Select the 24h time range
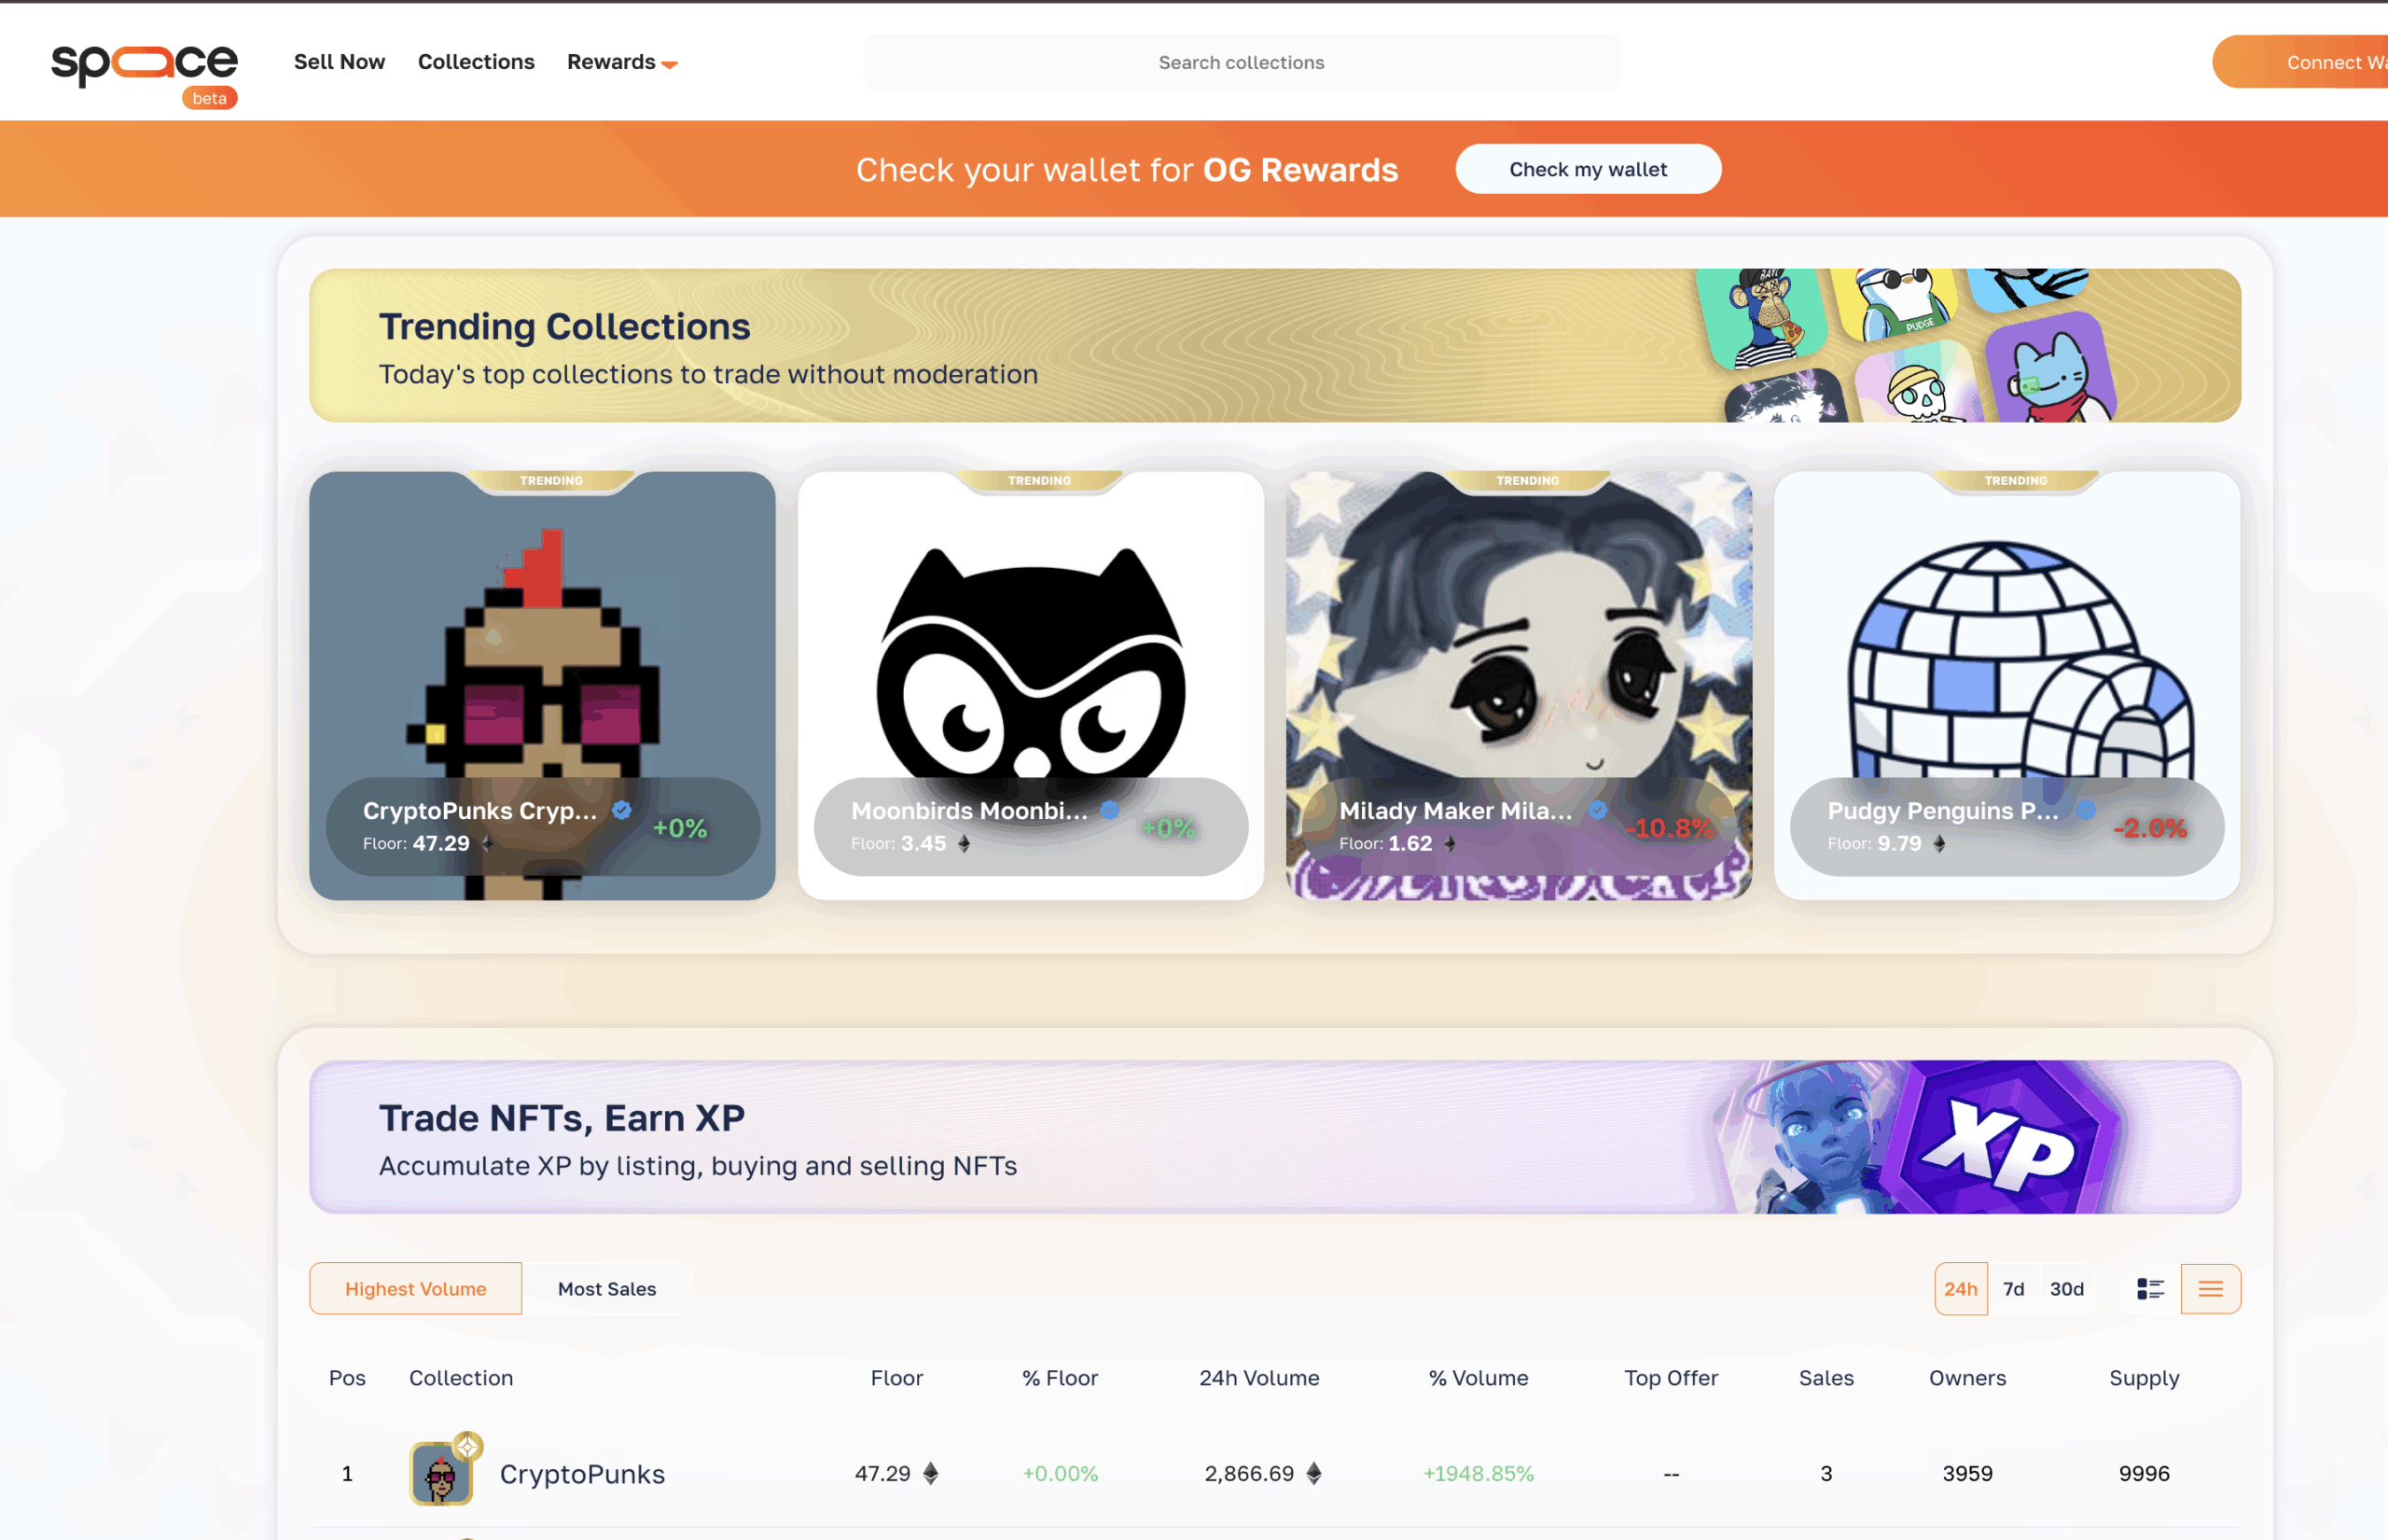The width and height of the screenshot is (2388, 1540). click(x=1961, y=1289)
